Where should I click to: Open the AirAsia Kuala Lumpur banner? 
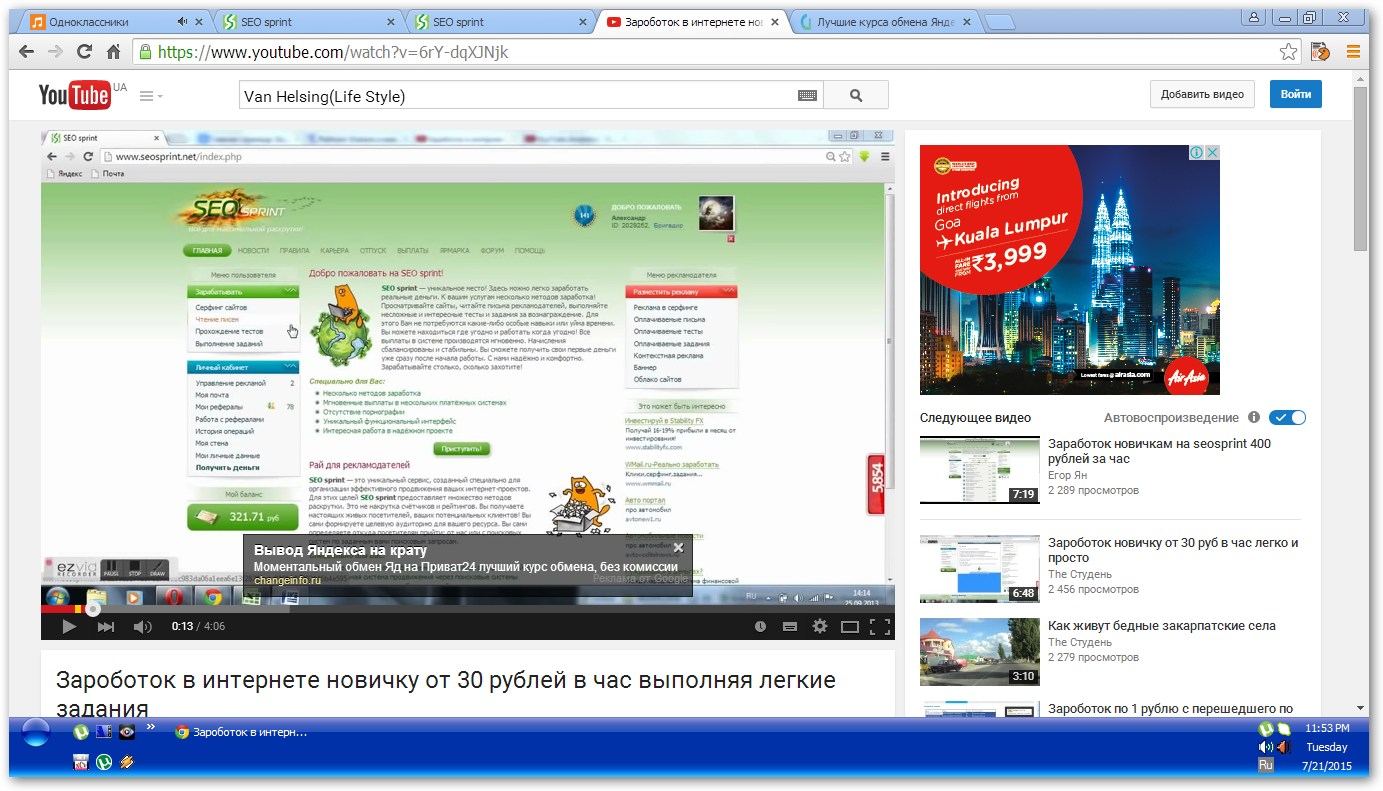coord(1069,270)
